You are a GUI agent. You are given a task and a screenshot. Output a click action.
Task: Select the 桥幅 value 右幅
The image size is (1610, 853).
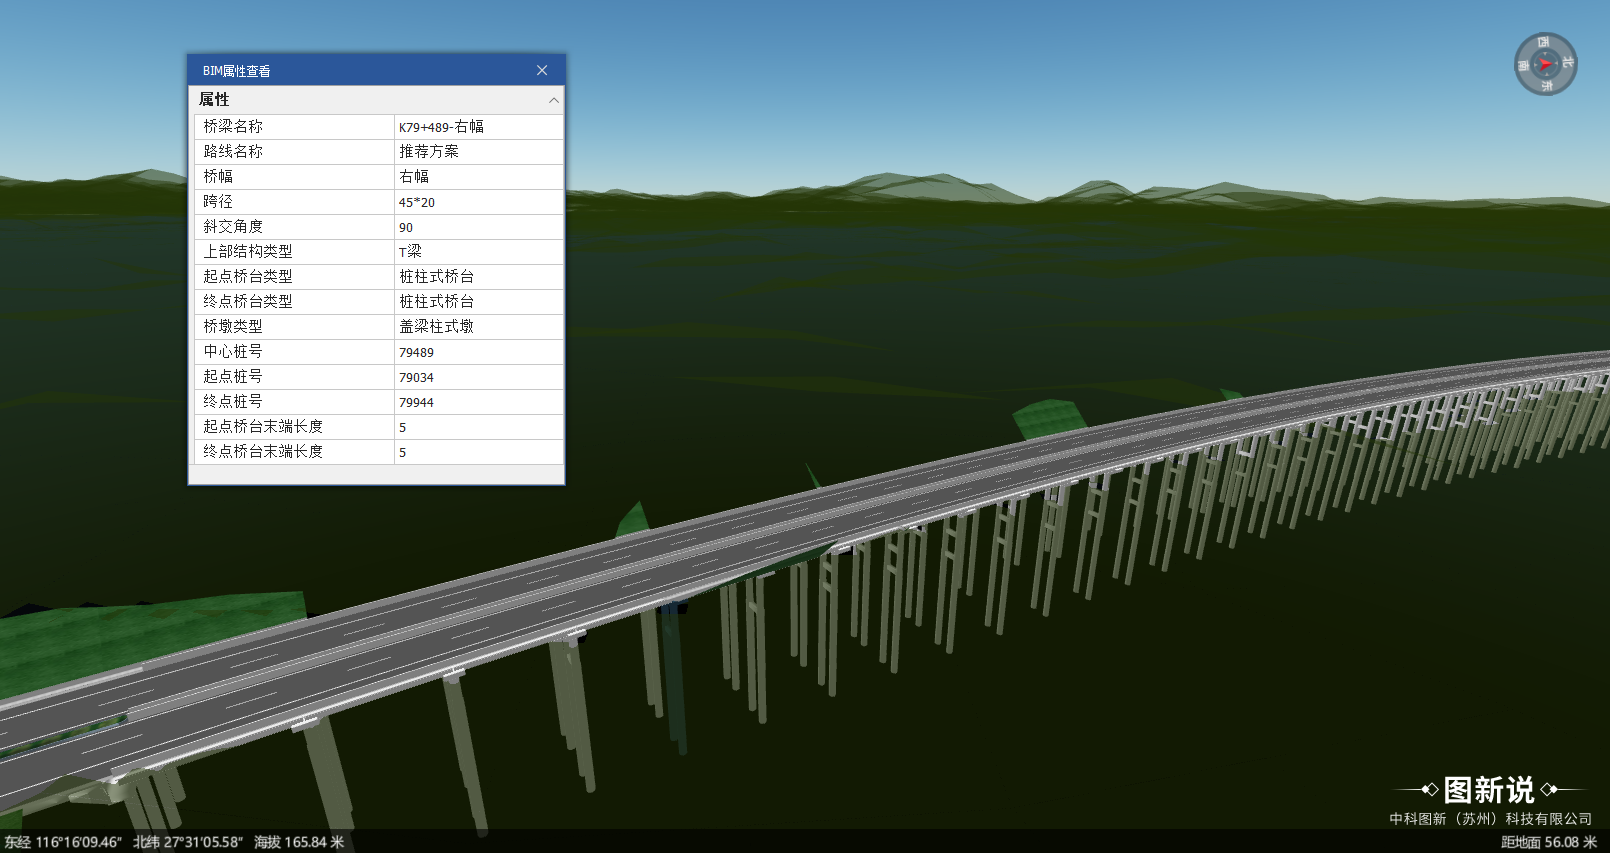point(479,177)
